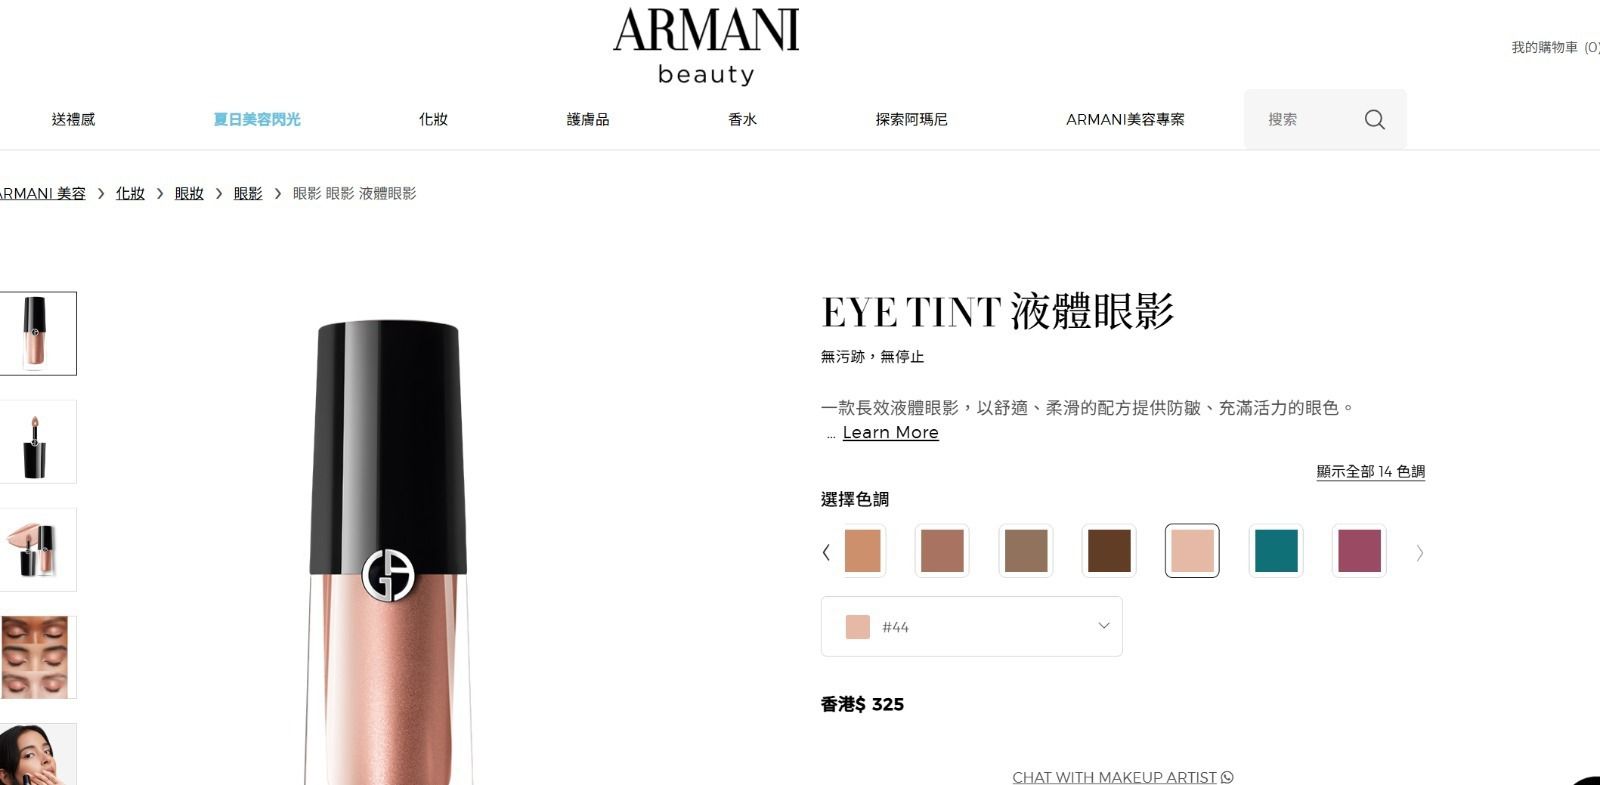Expand the #44 shade dropdown
This screenshot has height=785, width=1600.
971,626
